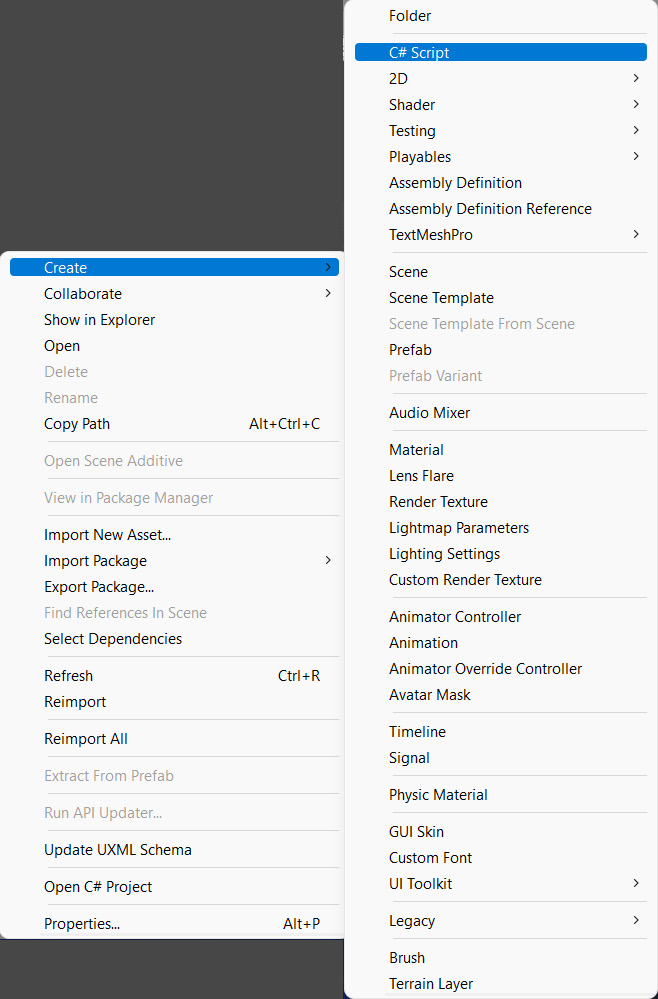
Task: Create a new Brush
Action: [x=501, y=958]
